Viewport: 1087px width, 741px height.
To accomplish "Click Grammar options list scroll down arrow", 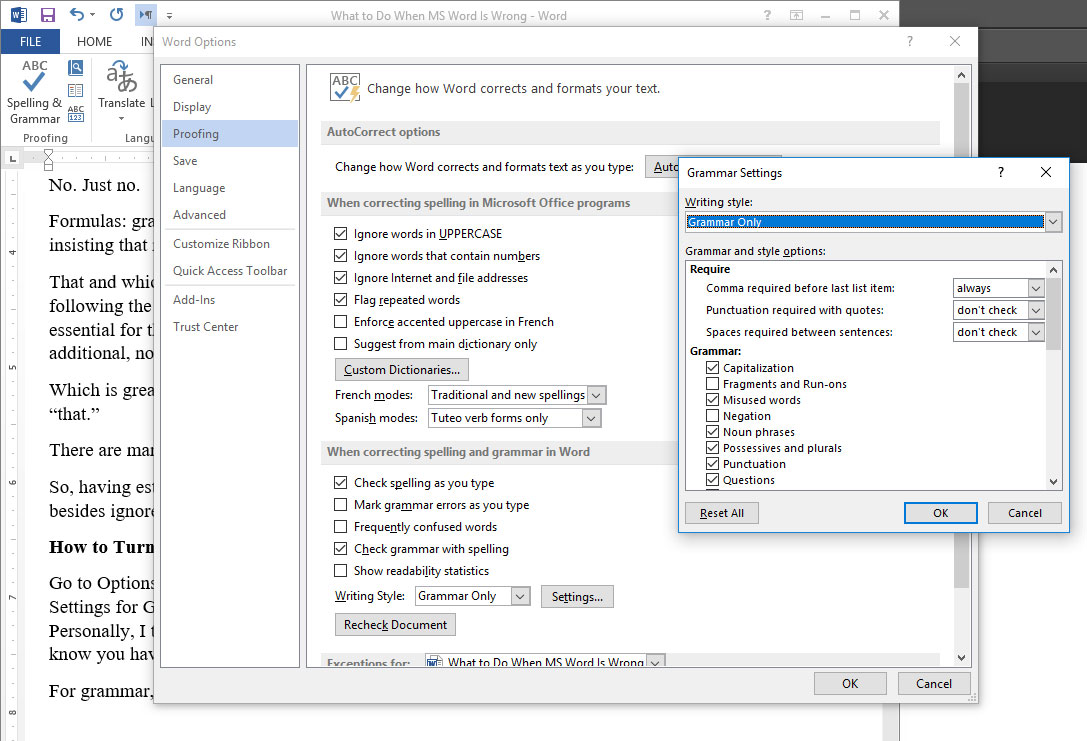I will [1053, 482].
